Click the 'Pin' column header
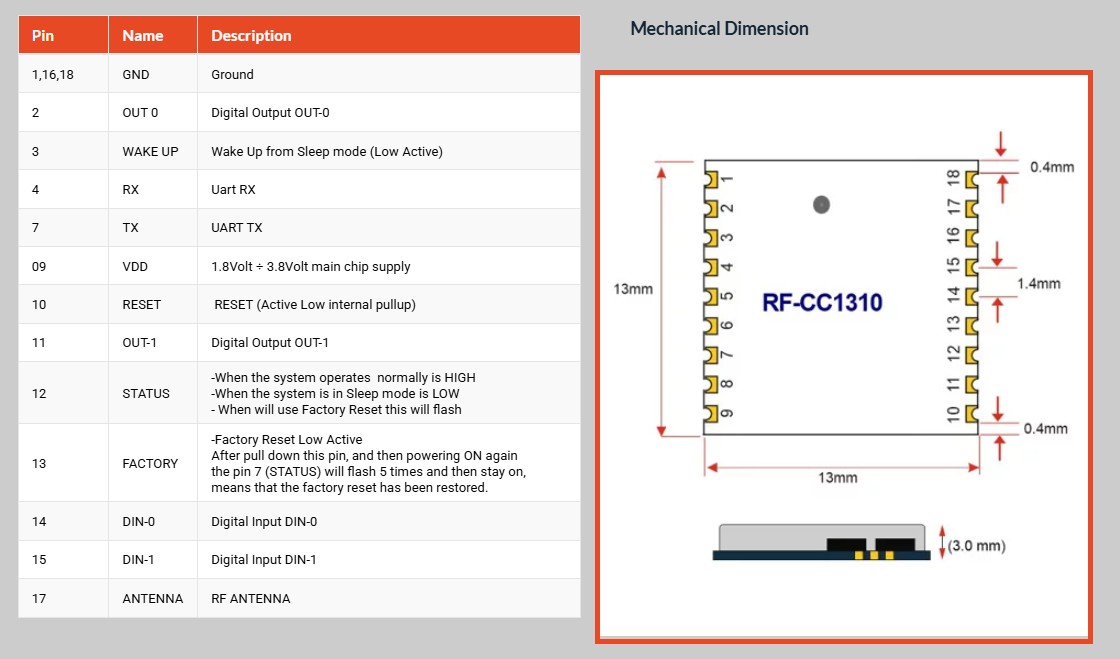The width and height of the screenshot is (1120, 659). point(63,35)
